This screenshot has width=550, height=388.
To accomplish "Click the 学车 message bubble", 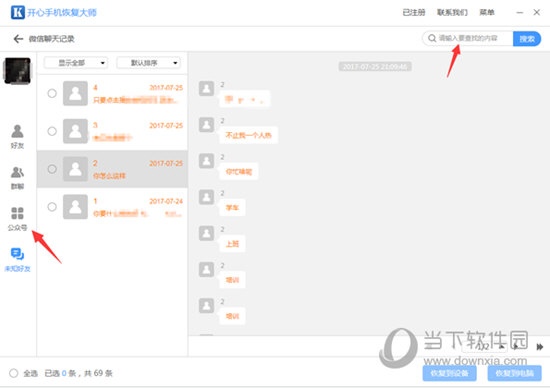I will point(232,208).
